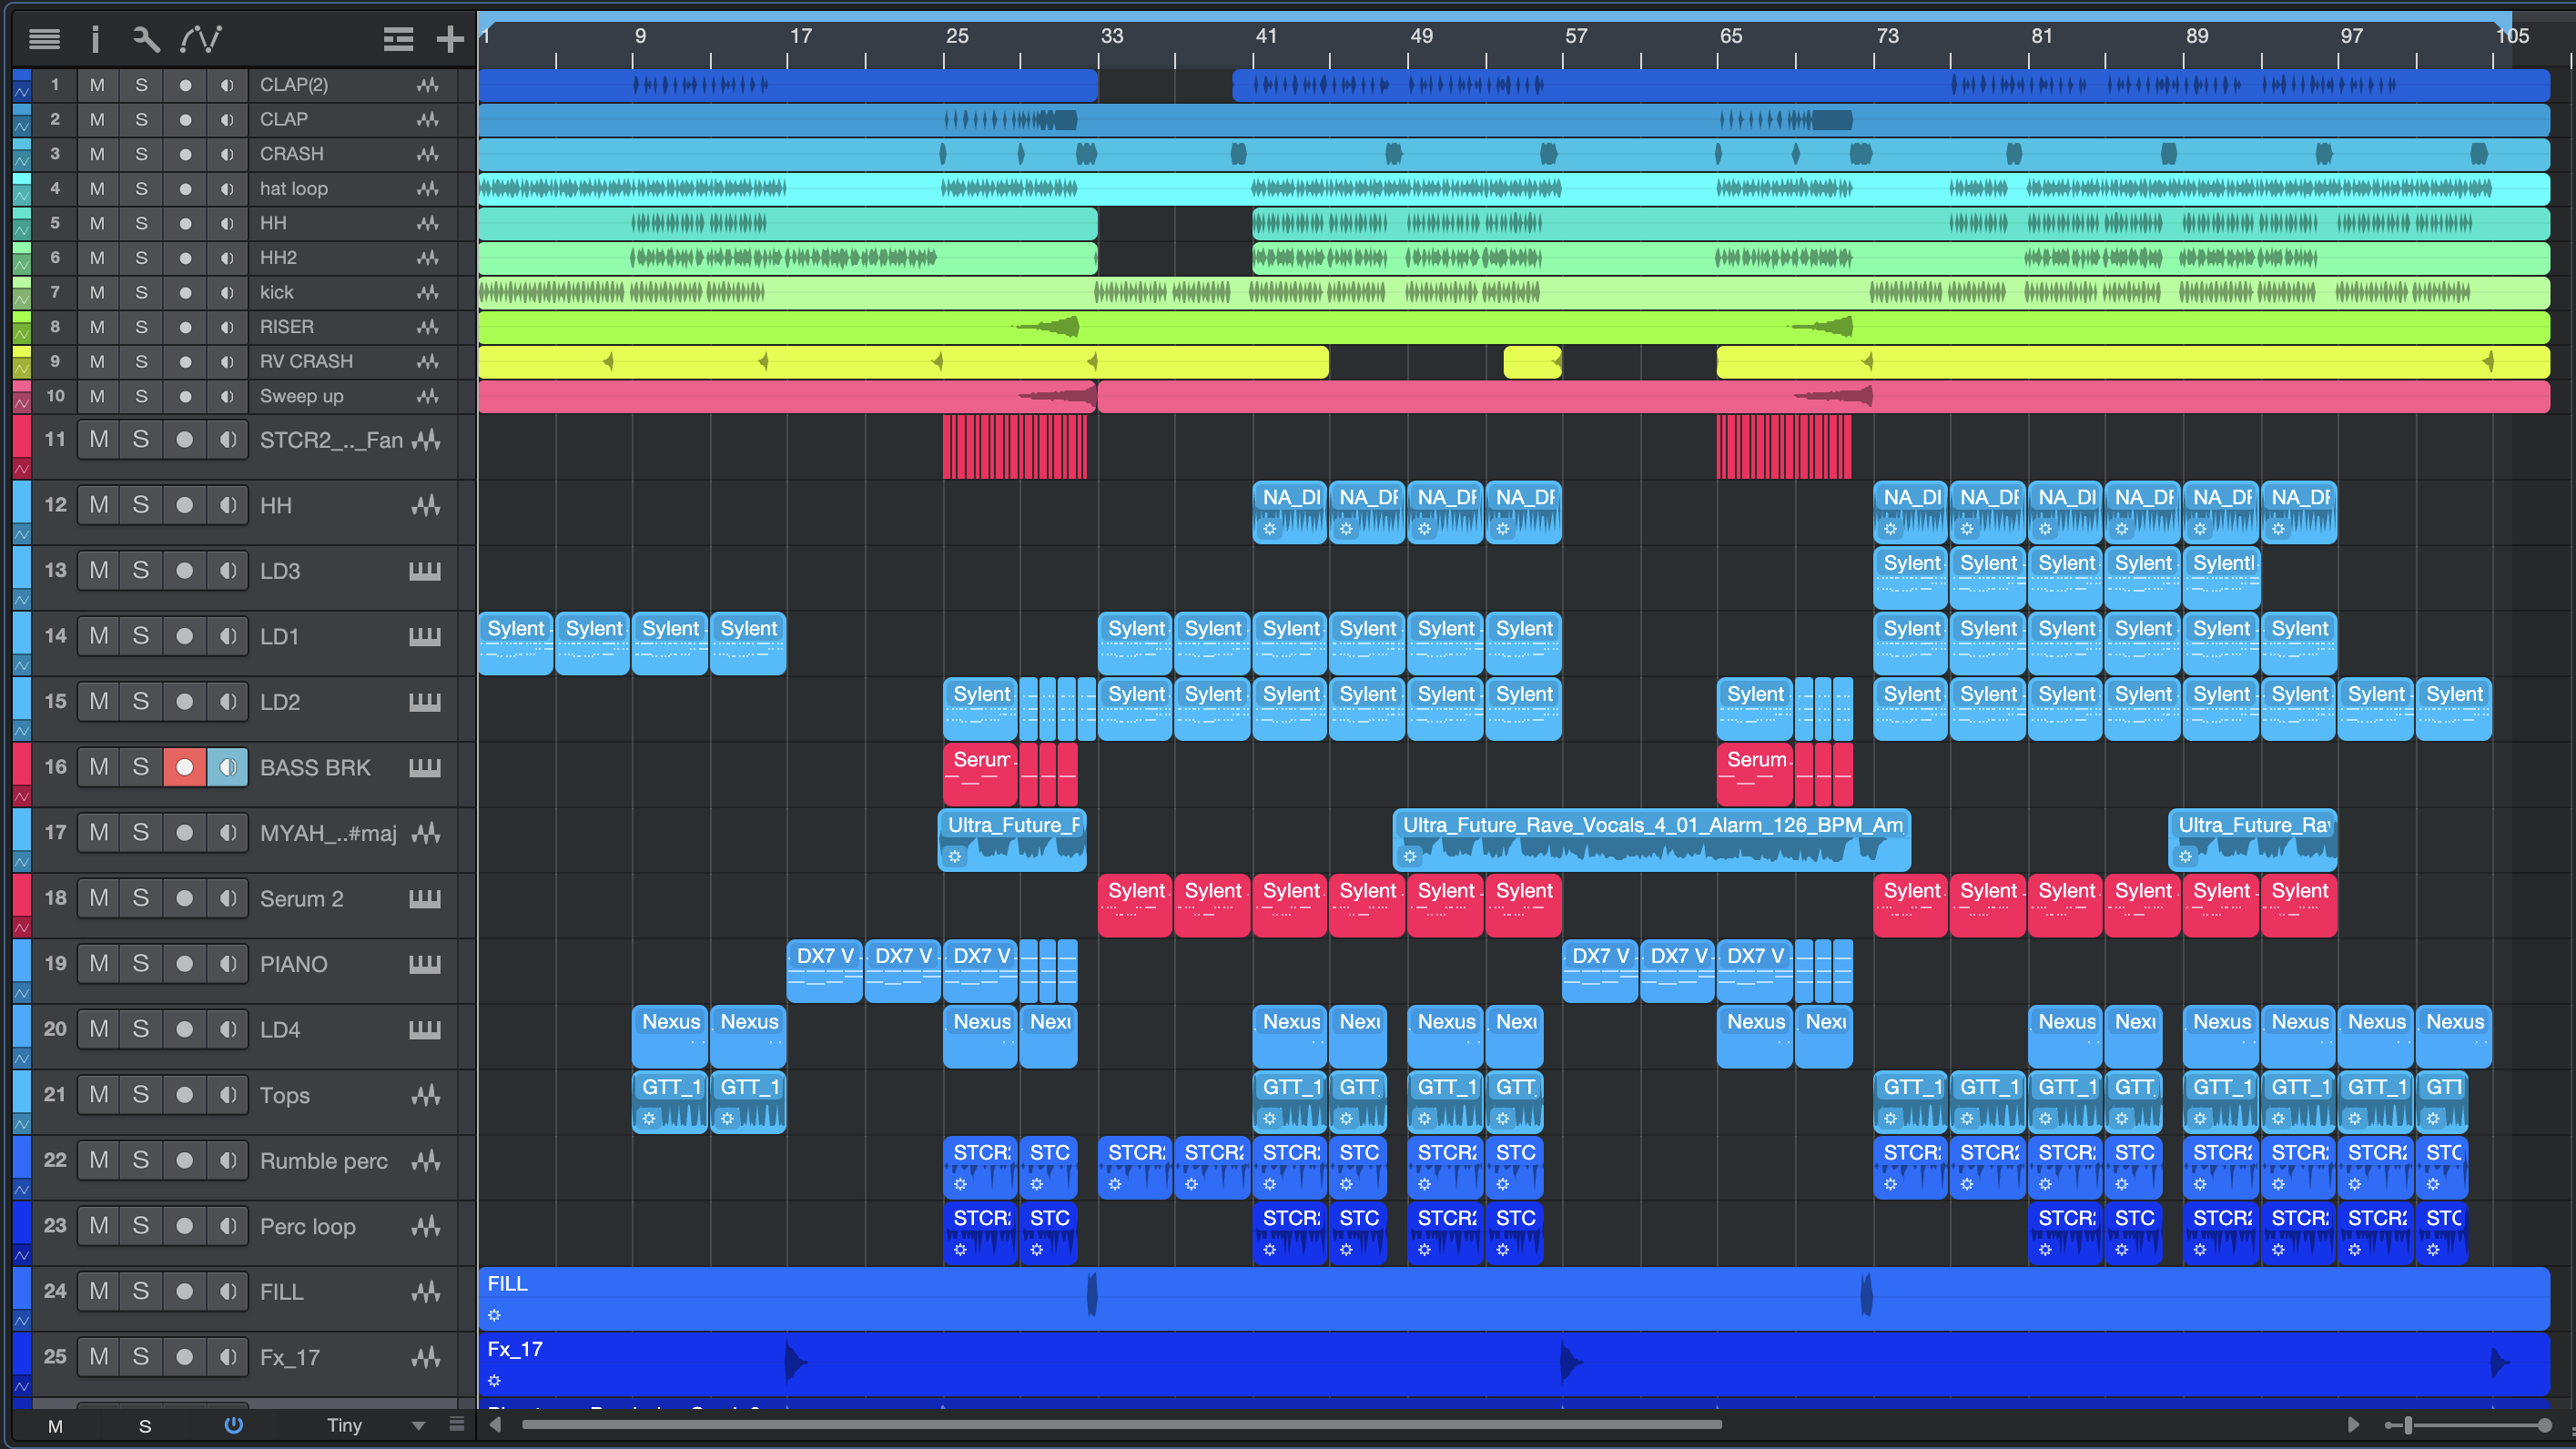Select the first DX7 V clip on PIANO
The width and height of the screenshot is (2576, 1449).
(824, 970)
